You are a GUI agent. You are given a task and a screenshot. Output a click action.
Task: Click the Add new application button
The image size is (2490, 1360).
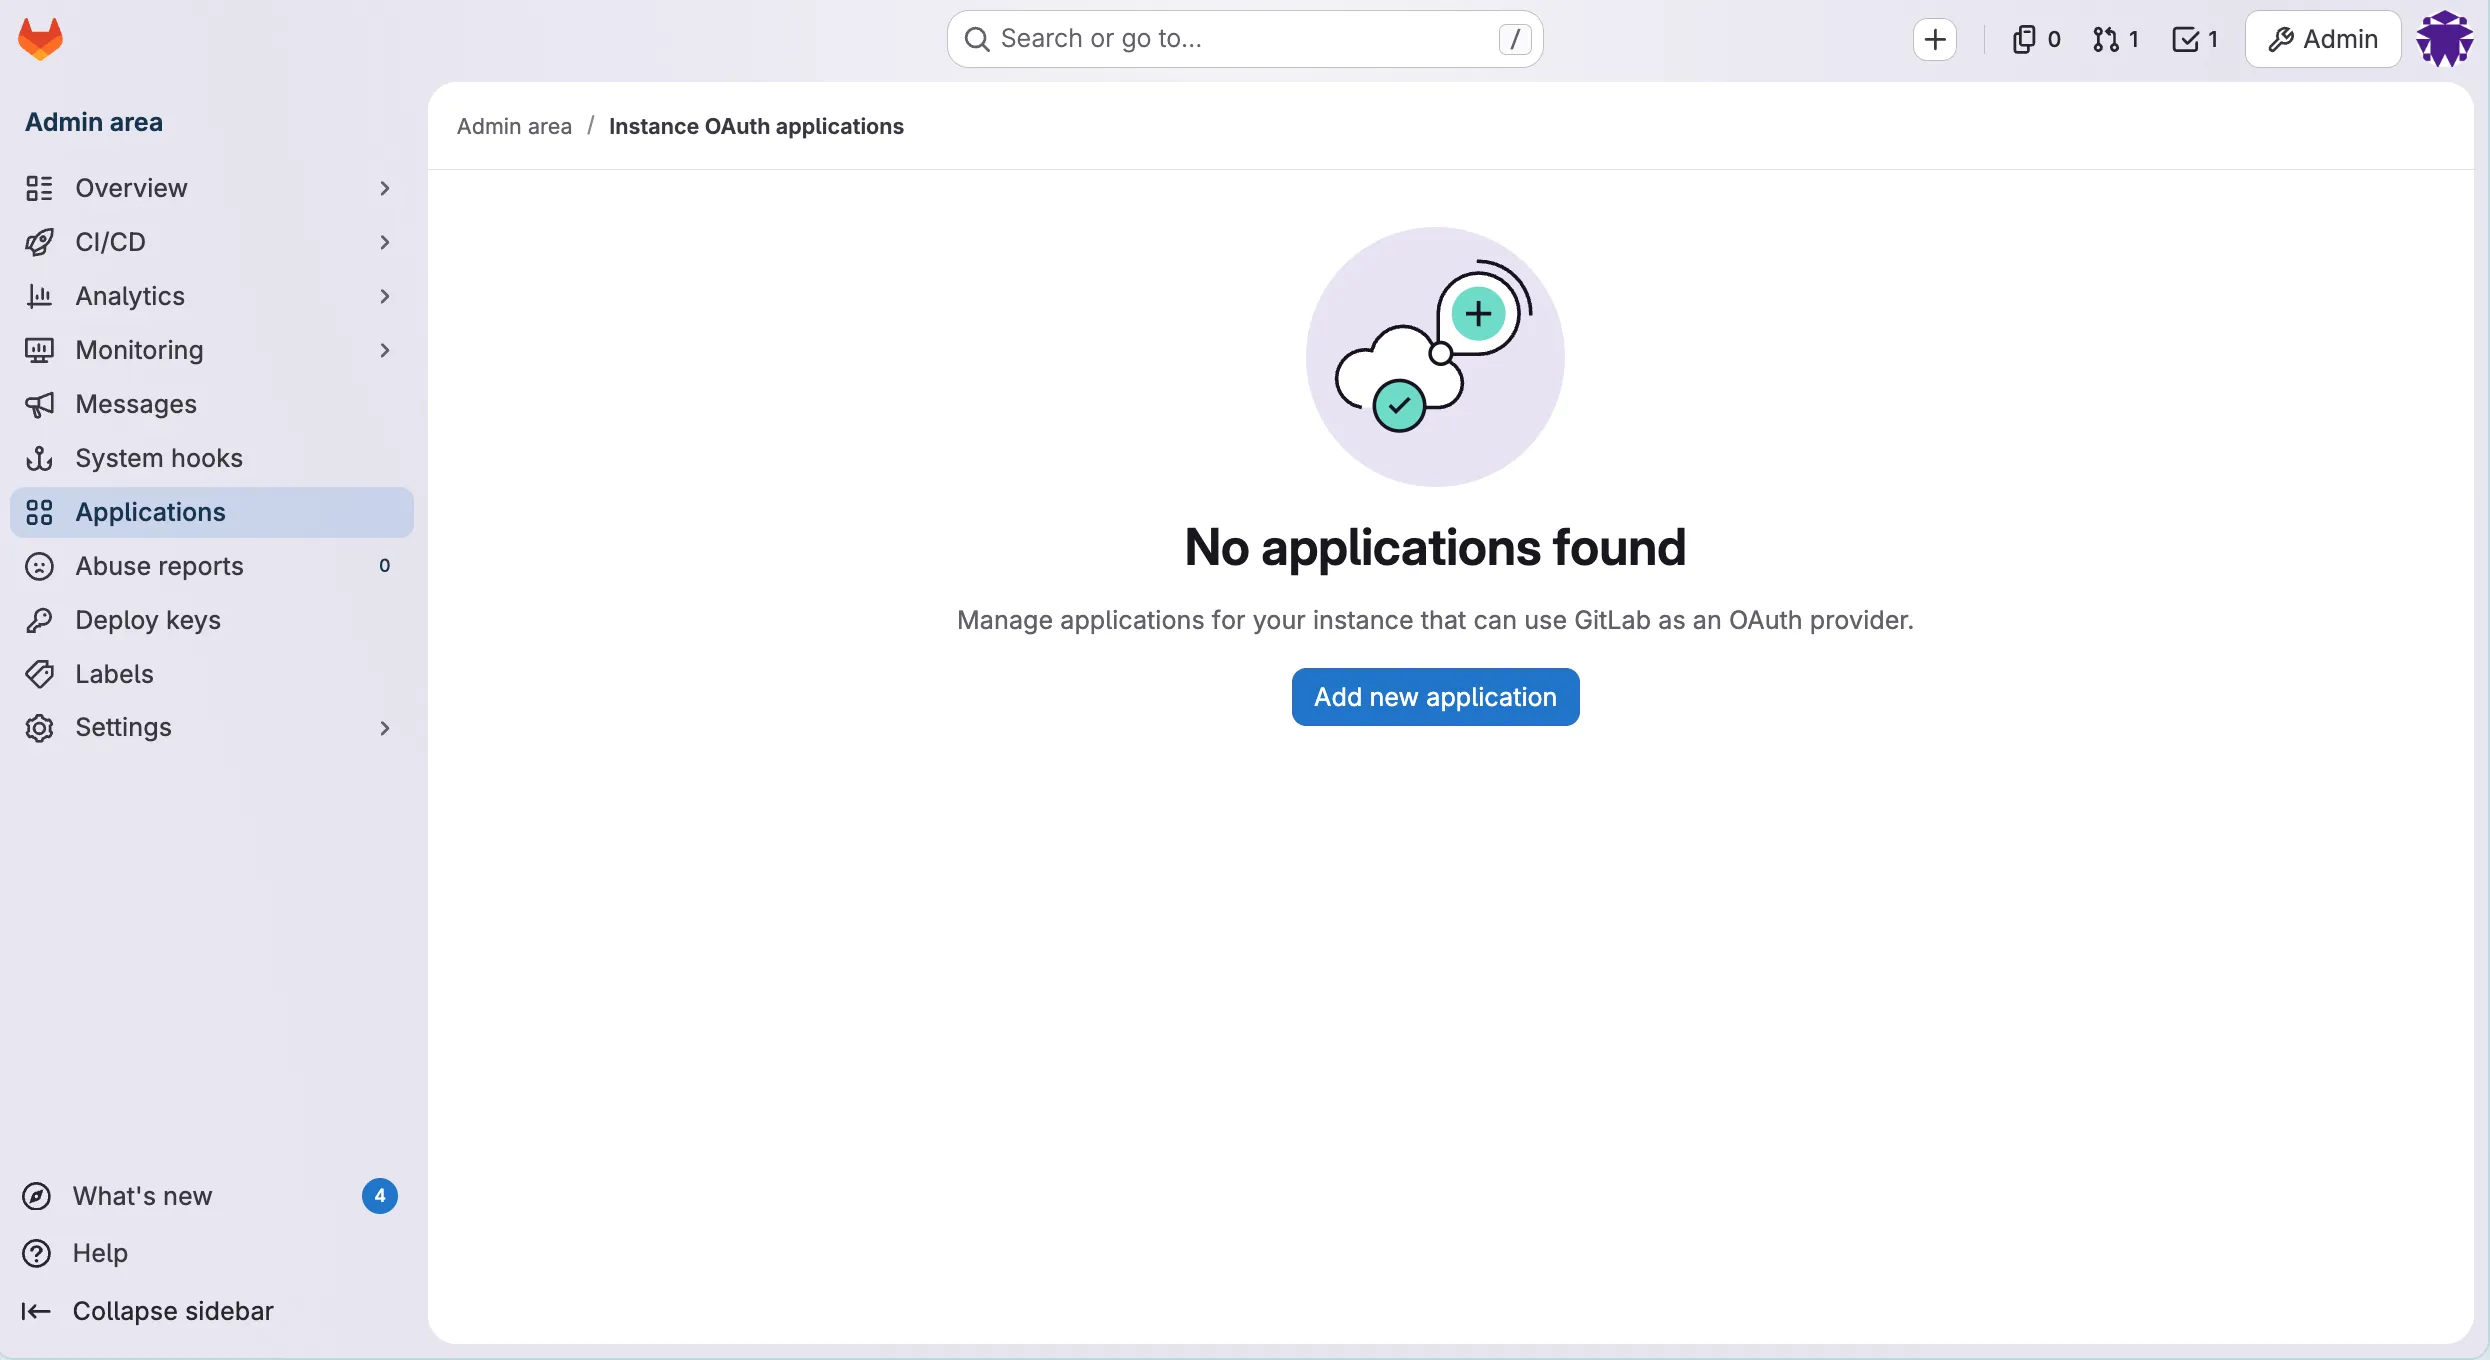[1435, 696]
